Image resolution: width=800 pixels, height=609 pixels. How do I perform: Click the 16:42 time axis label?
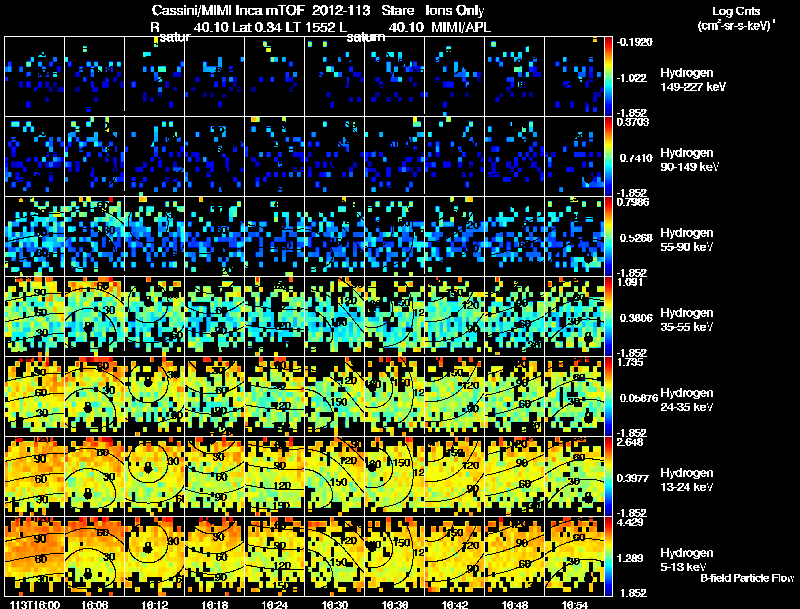point(455,604)
